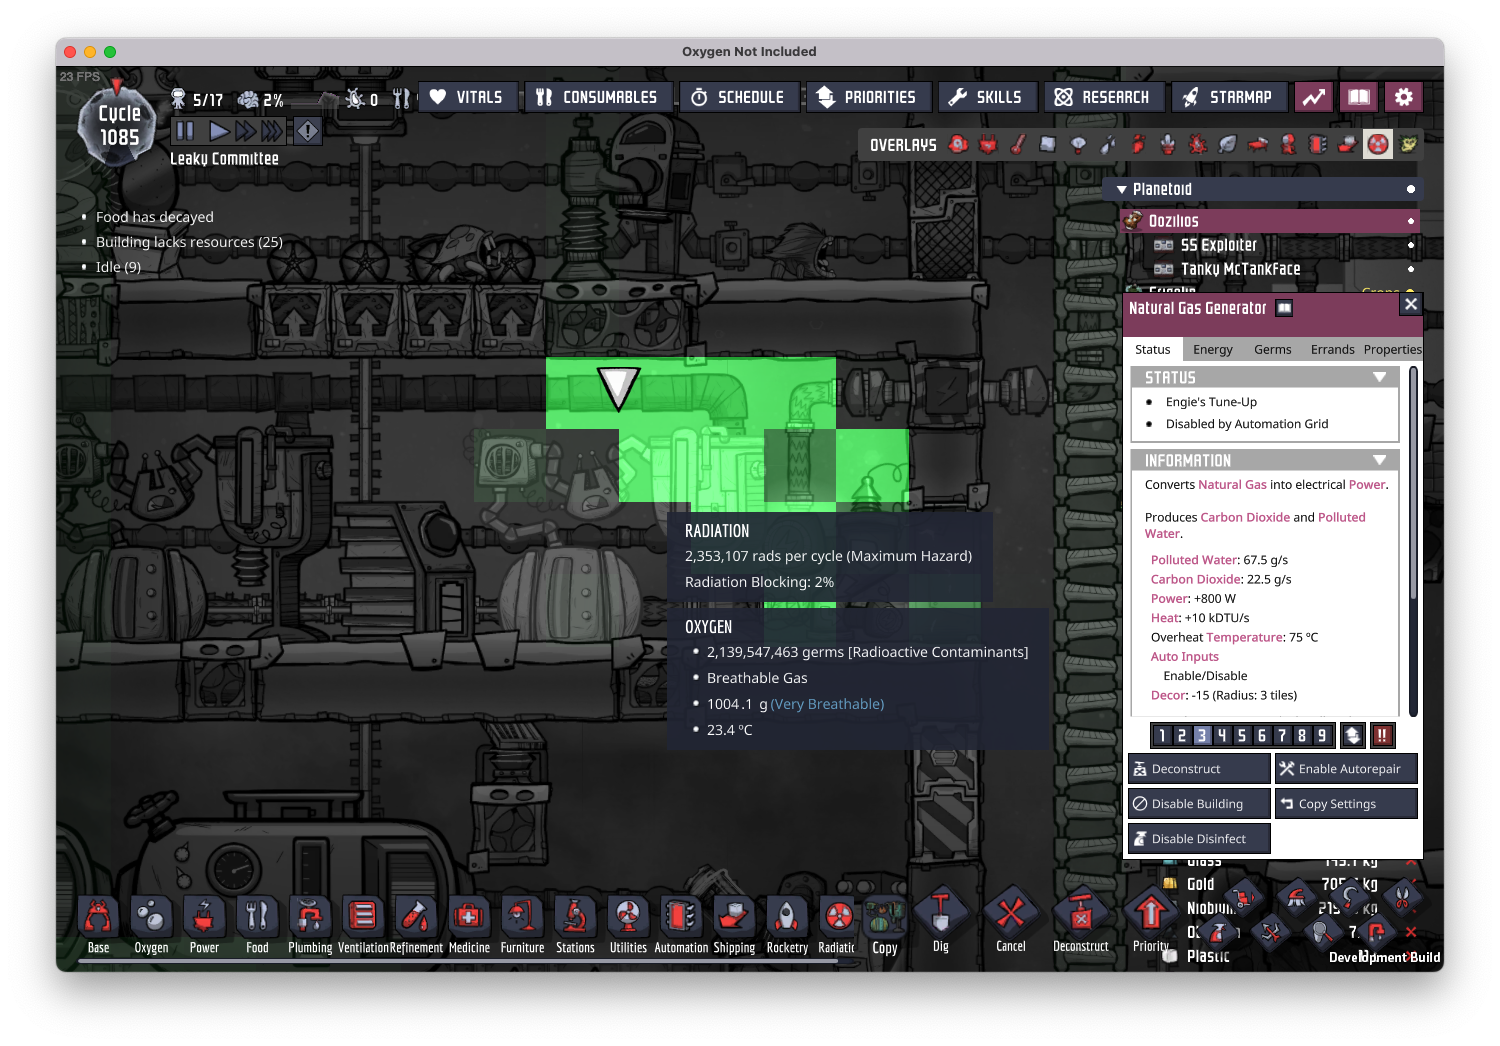
Task: Open the Research menu
Action: 1102,97
